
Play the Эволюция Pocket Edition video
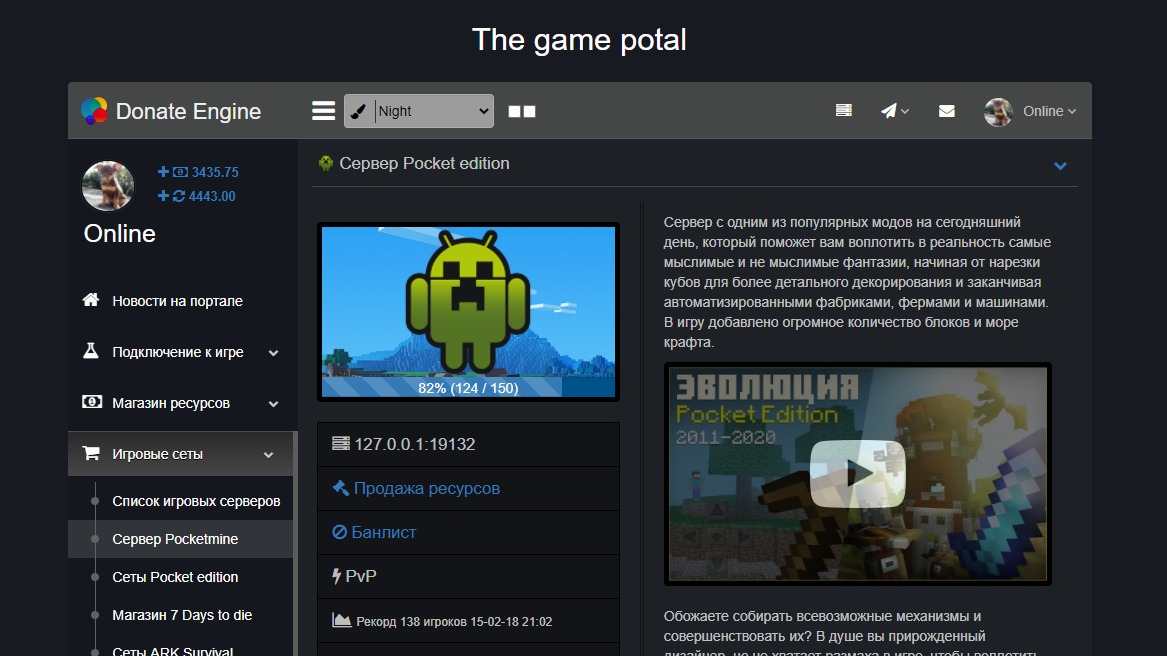(x=857, y=473)
